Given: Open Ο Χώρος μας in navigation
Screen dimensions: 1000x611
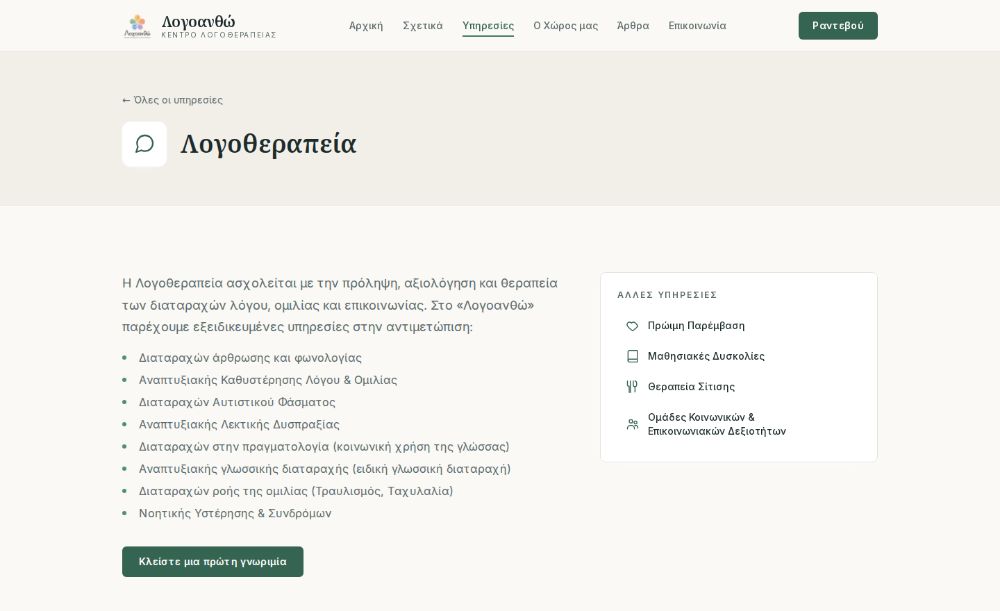Looking at the screenshot, I should pos(566,26).
